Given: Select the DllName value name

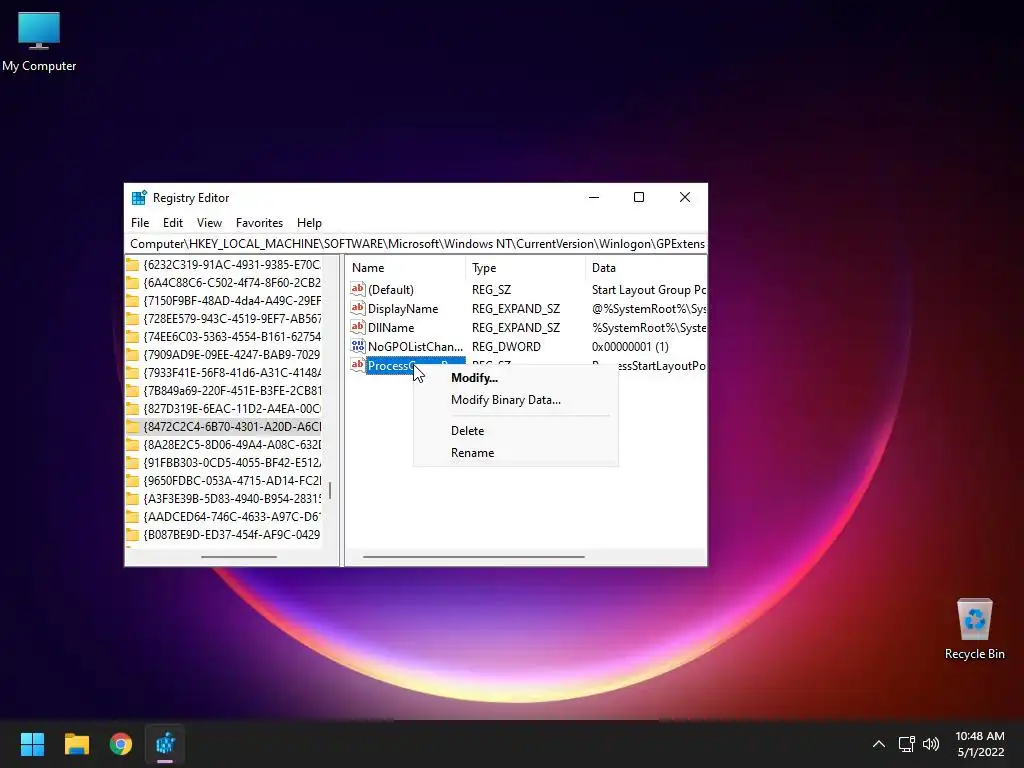Looking at the screenshot, I should point(391,327).
